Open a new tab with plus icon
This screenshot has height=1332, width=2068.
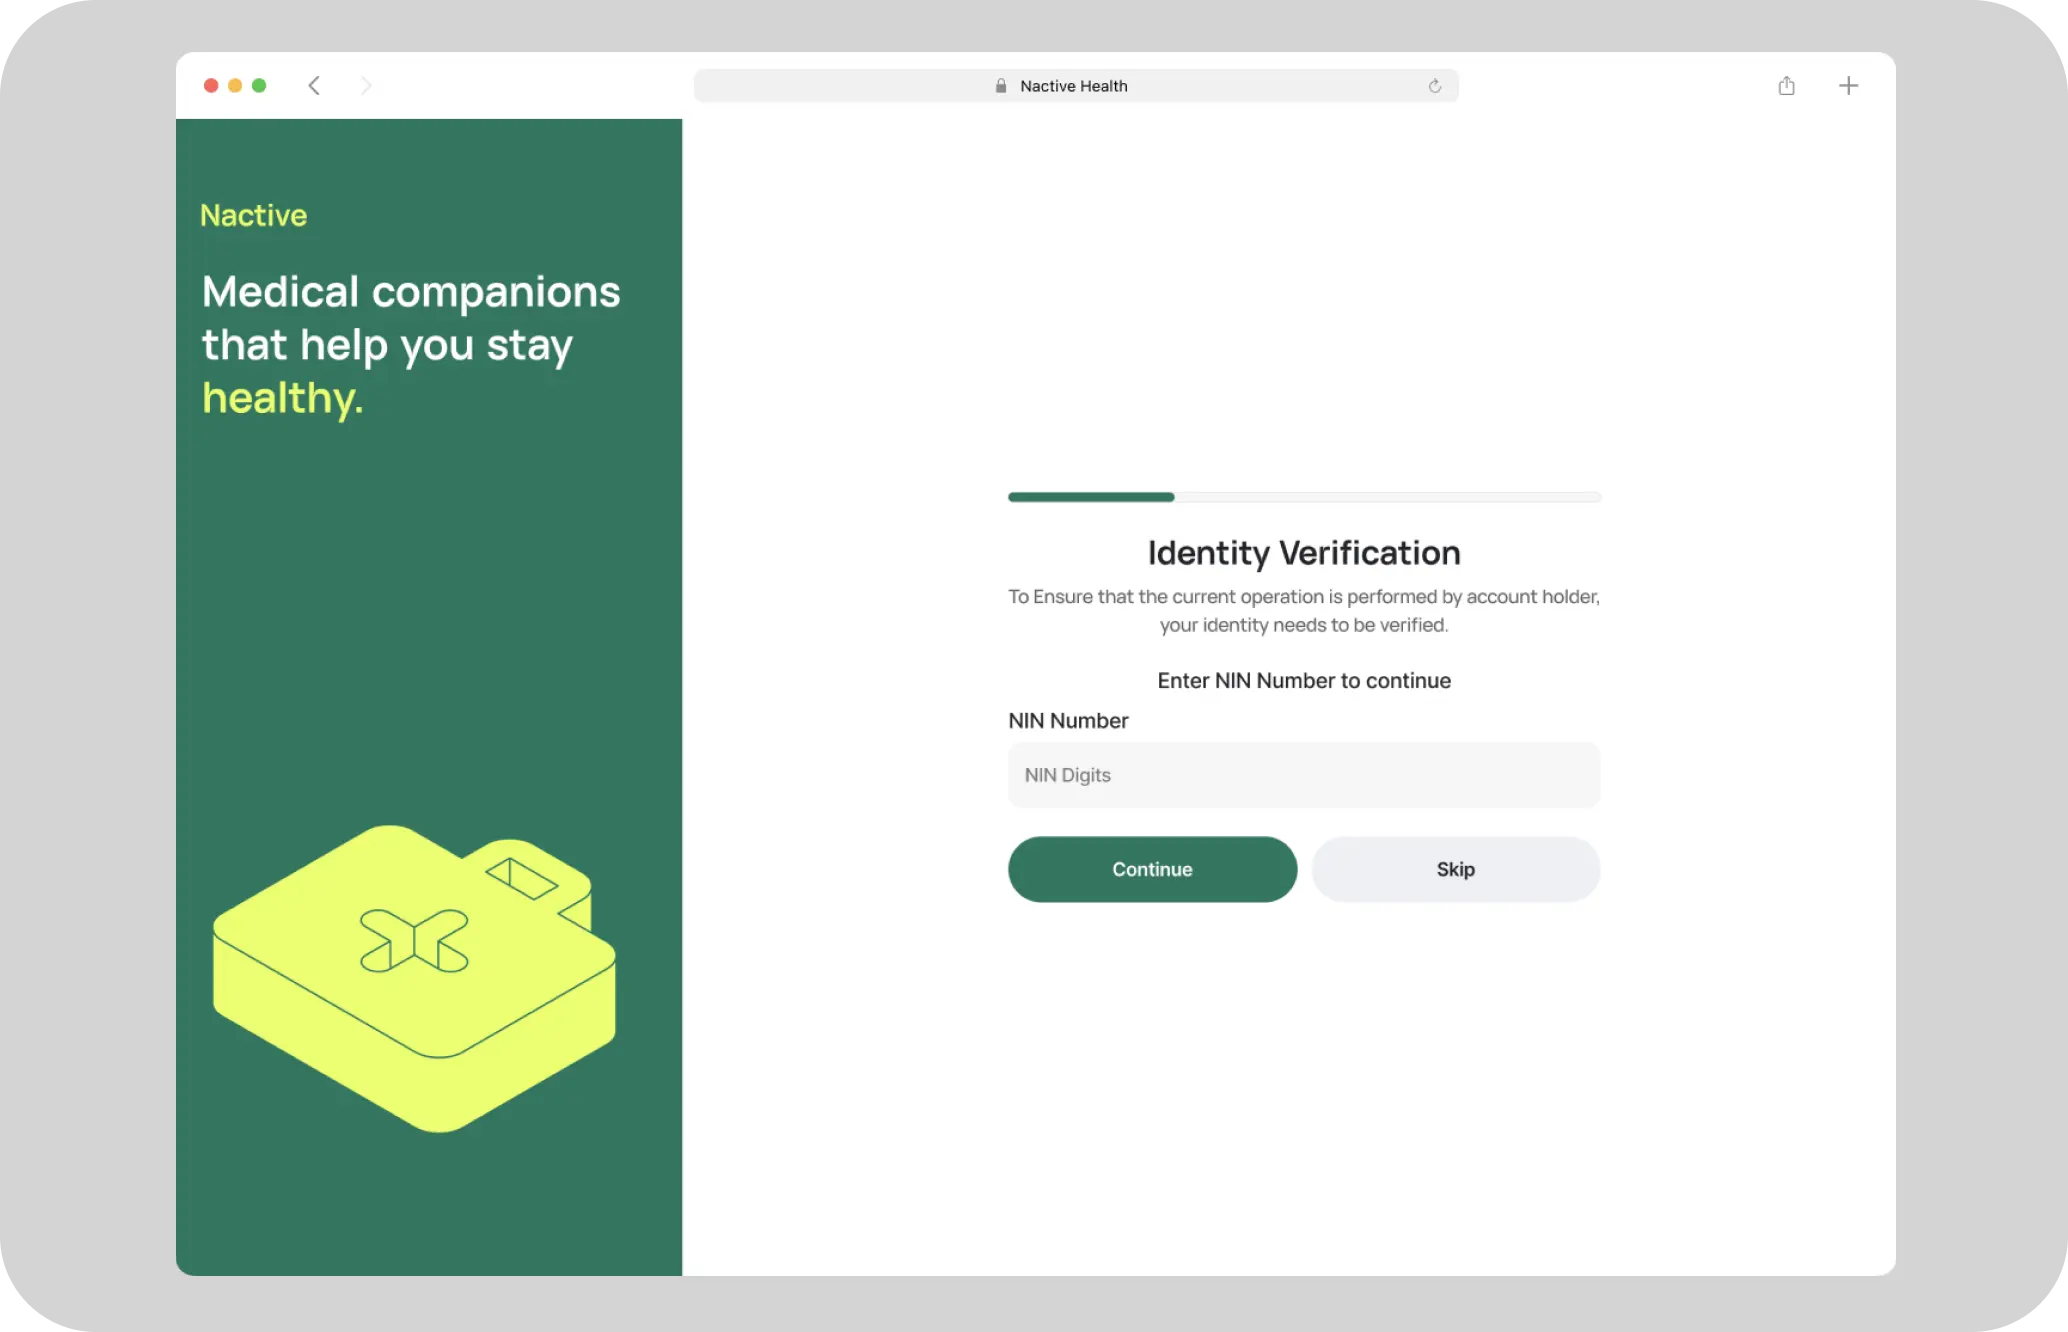1849,86
